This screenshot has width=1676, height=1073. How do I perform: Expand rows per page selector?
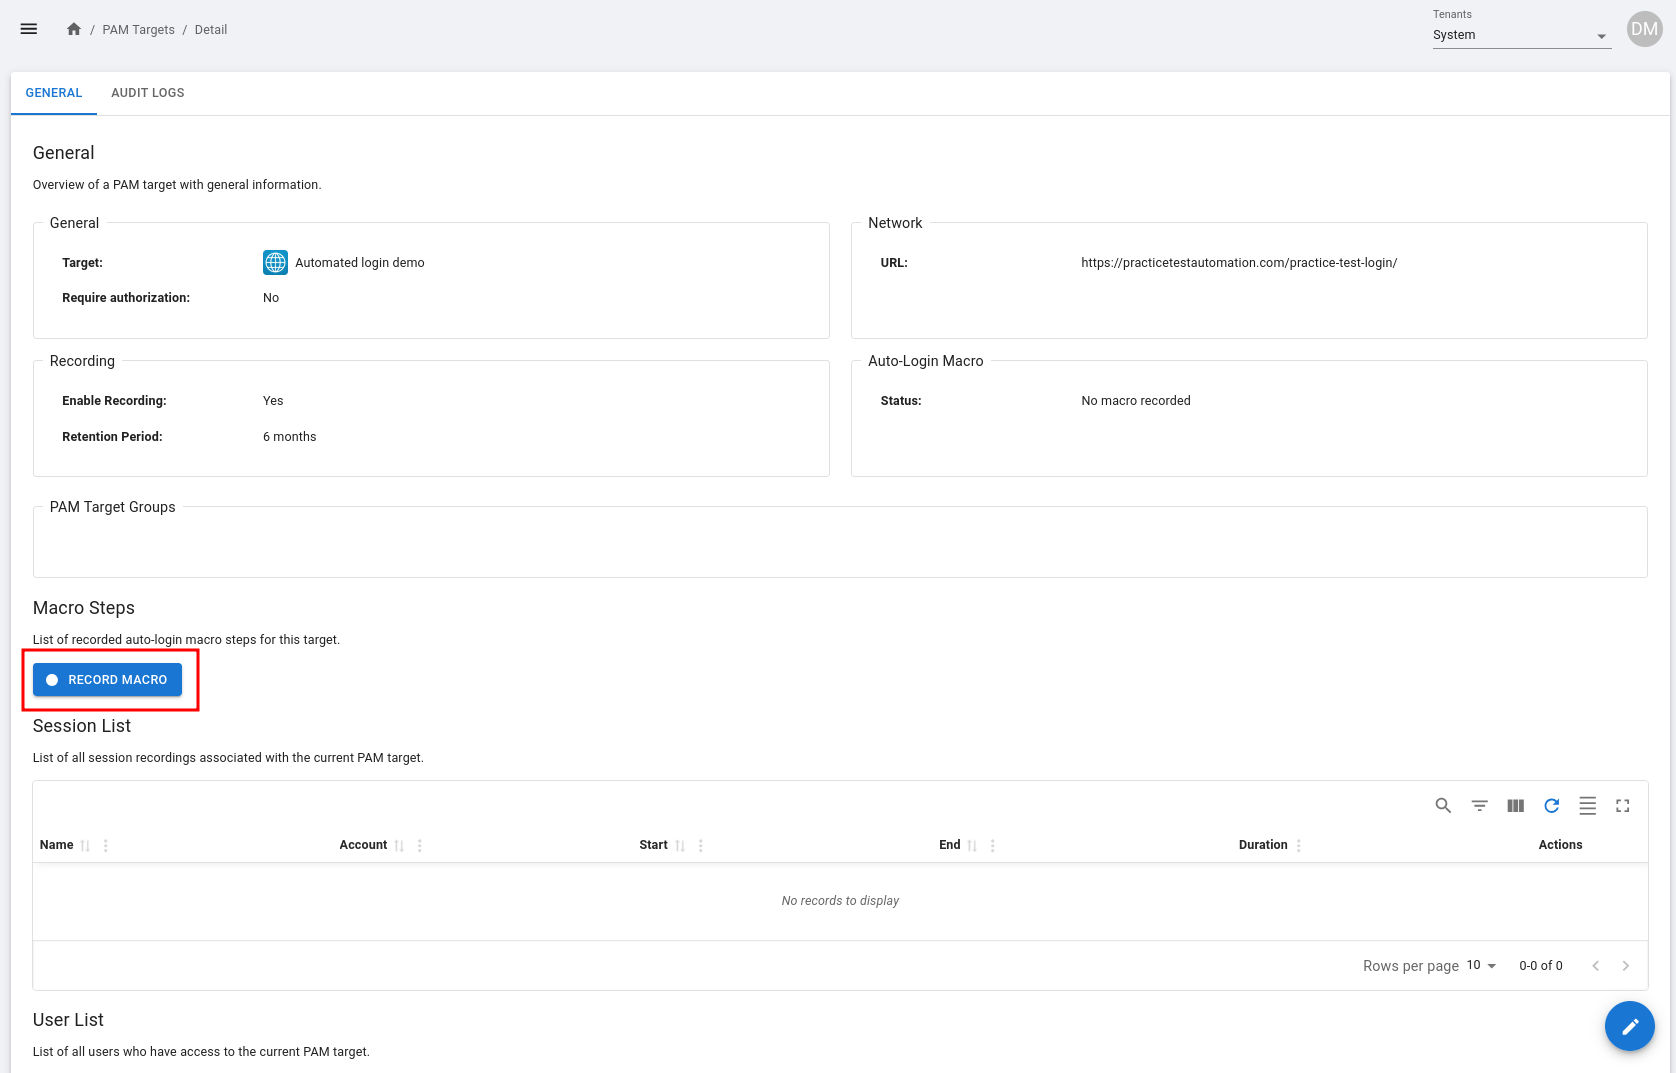point(1481,966)
